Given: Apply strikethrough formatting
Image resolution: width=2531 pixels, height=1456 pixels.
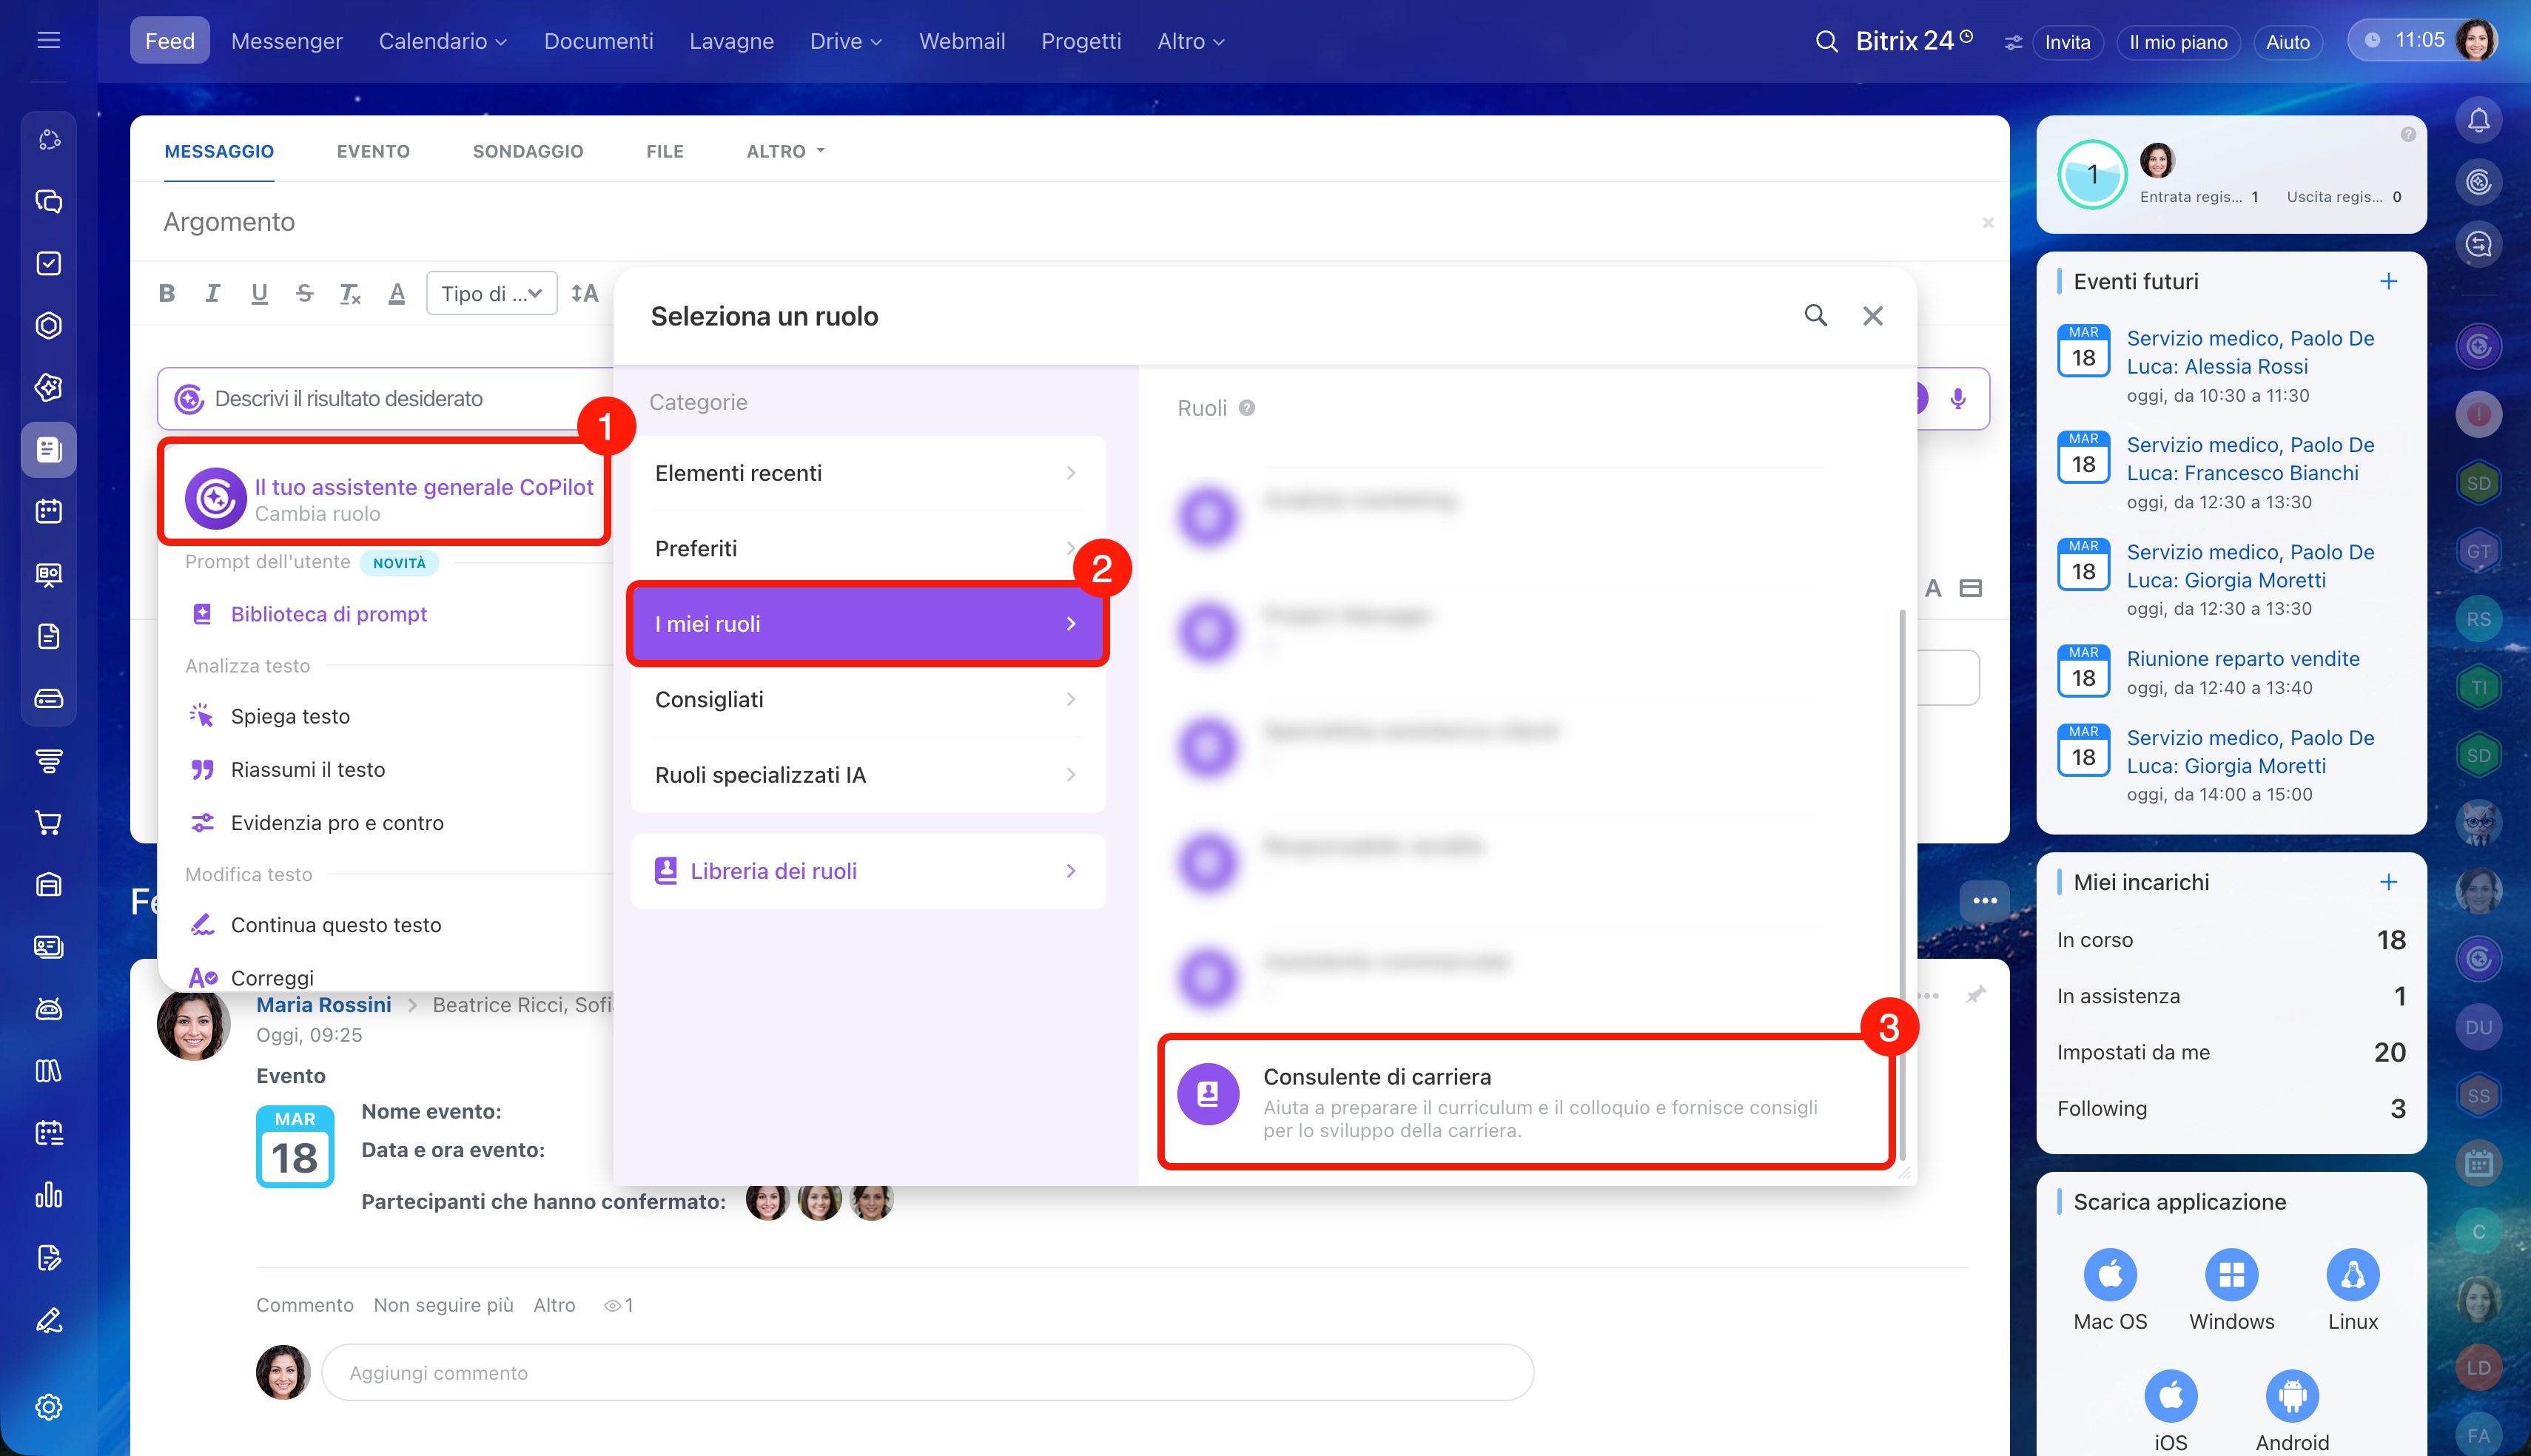Looking at the screenshot, I should pos(305,293).
